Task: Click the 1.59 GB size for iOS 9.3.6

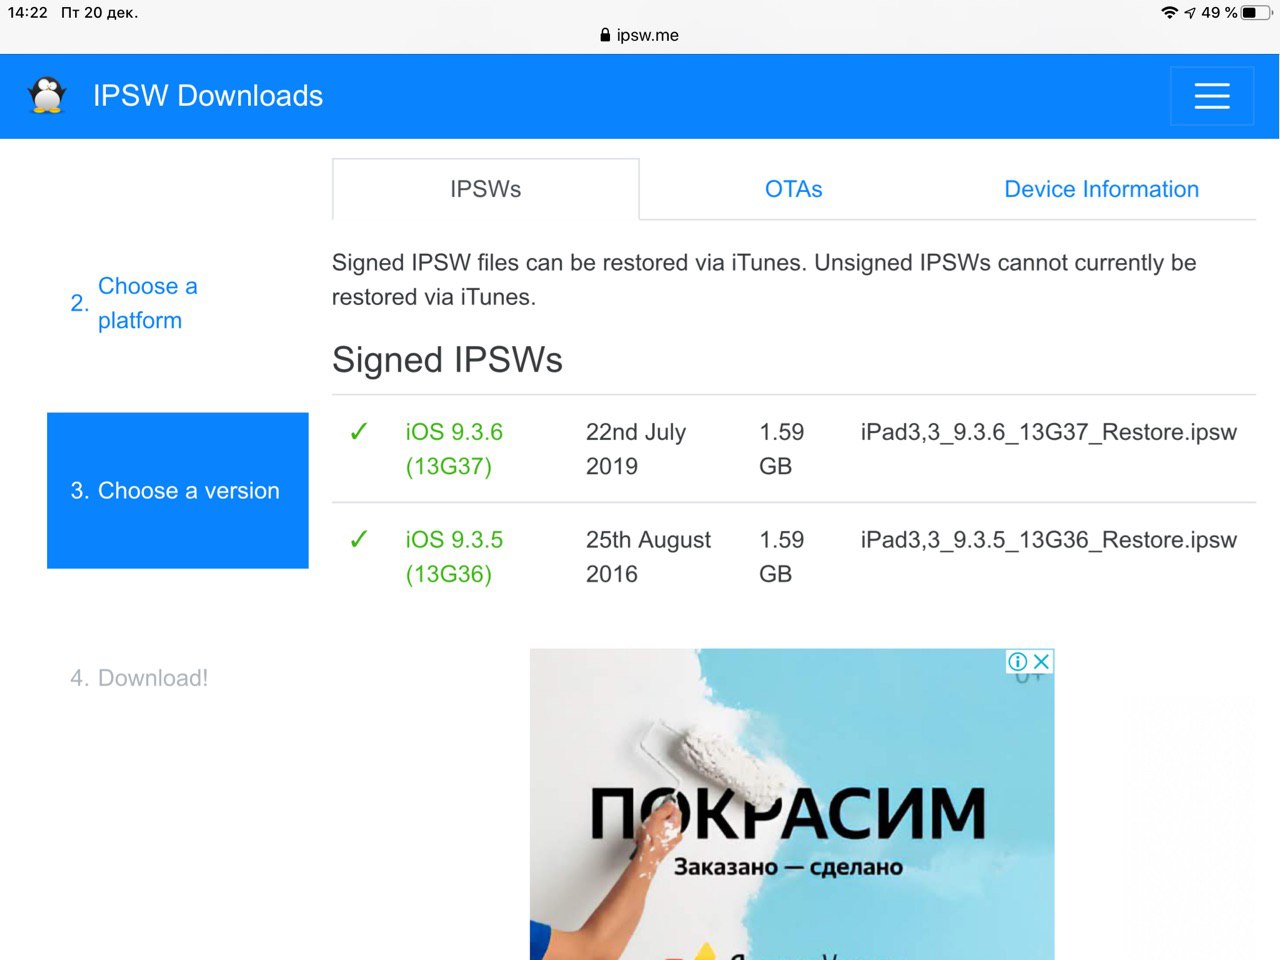Action: point(782,449)
